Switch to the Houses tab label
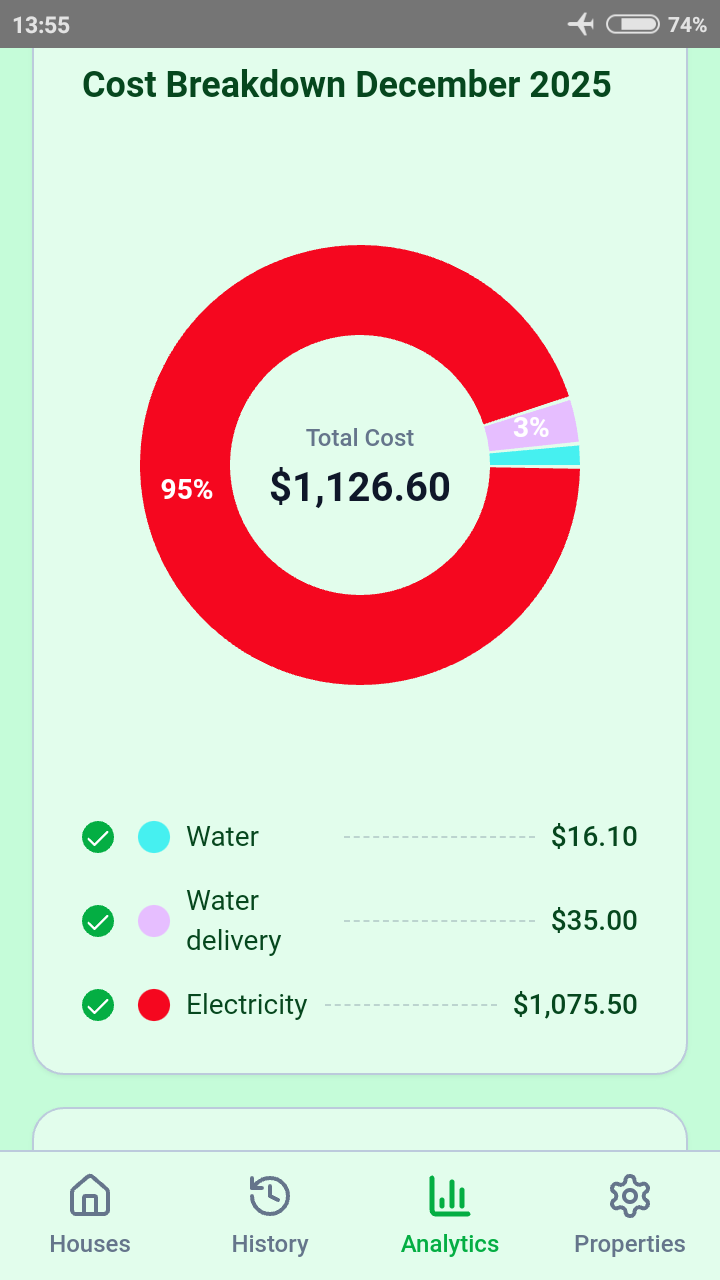Viewport: 720px width, 1280px height. [x=90, y=1244]
